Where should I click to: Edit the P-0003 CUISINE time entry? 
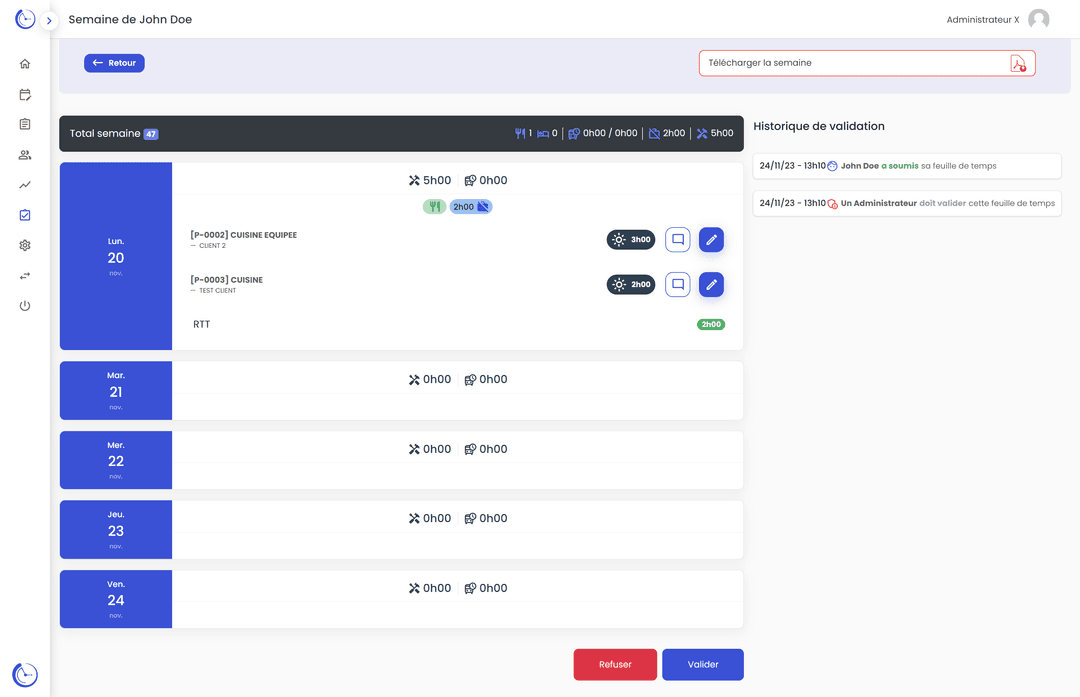711,285
